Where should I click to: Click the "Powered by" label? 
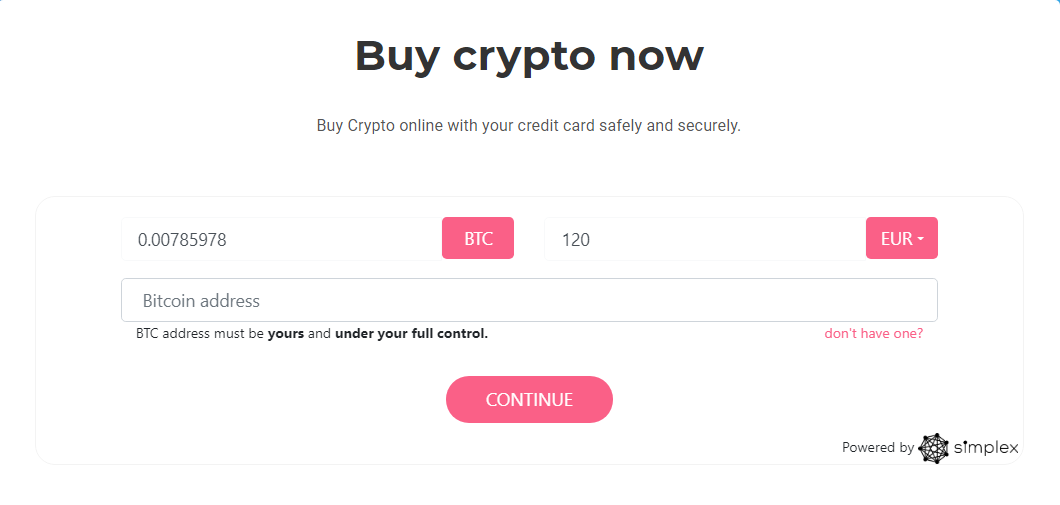[877, 448]
